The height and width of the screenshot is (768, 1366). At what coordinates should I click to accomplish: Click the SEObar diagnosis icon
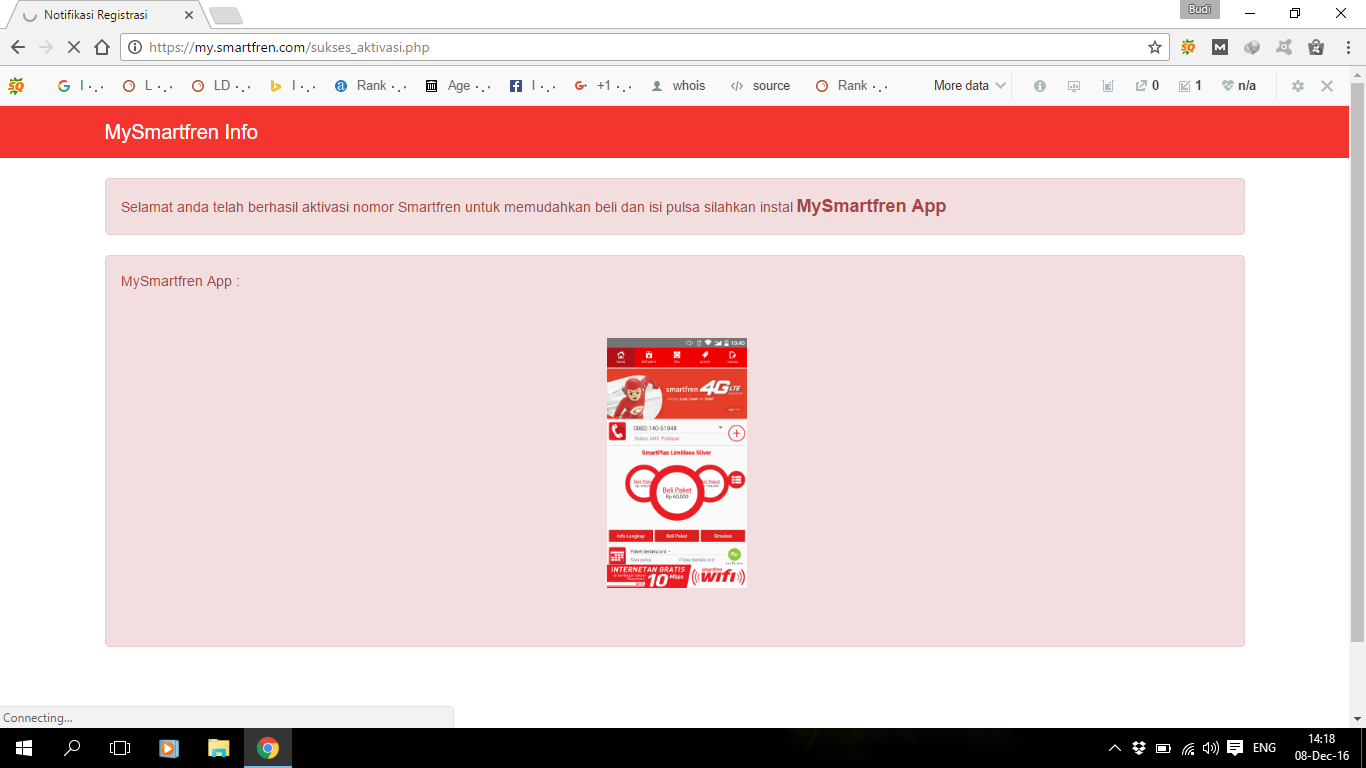click(x=1074, y=86)
